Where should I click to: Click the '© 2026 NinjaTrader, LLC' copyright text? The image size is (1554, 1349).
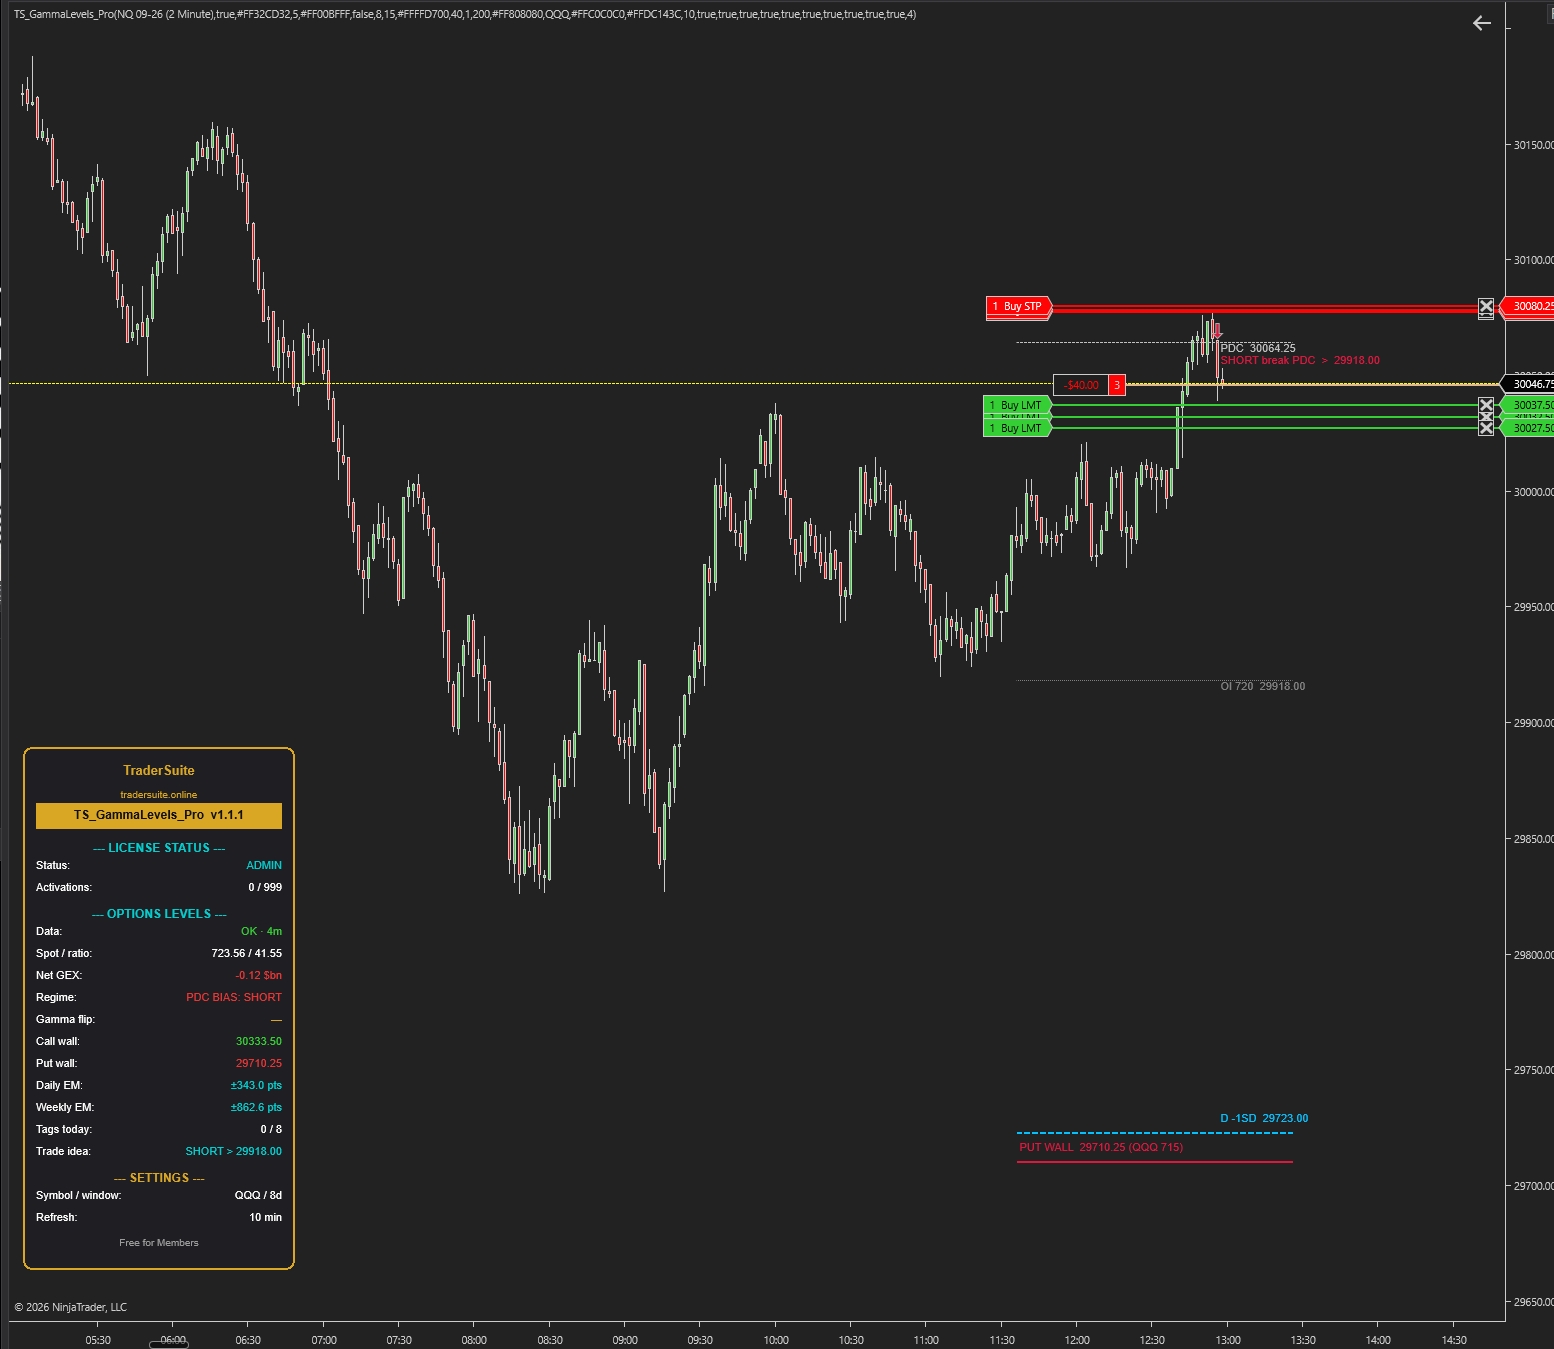[x=70, y=1307]
